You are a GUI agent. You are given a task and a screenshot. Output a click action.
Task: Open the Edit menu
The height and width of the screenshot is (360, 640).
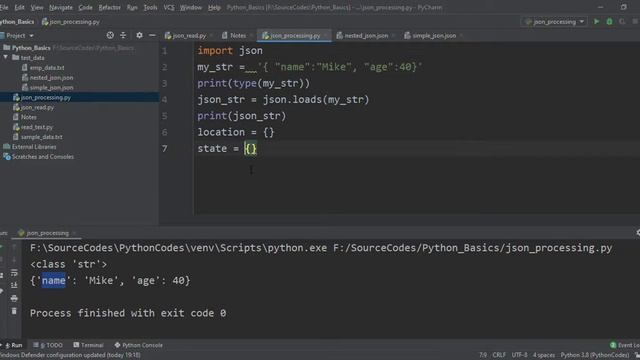[x=19, y=7]
